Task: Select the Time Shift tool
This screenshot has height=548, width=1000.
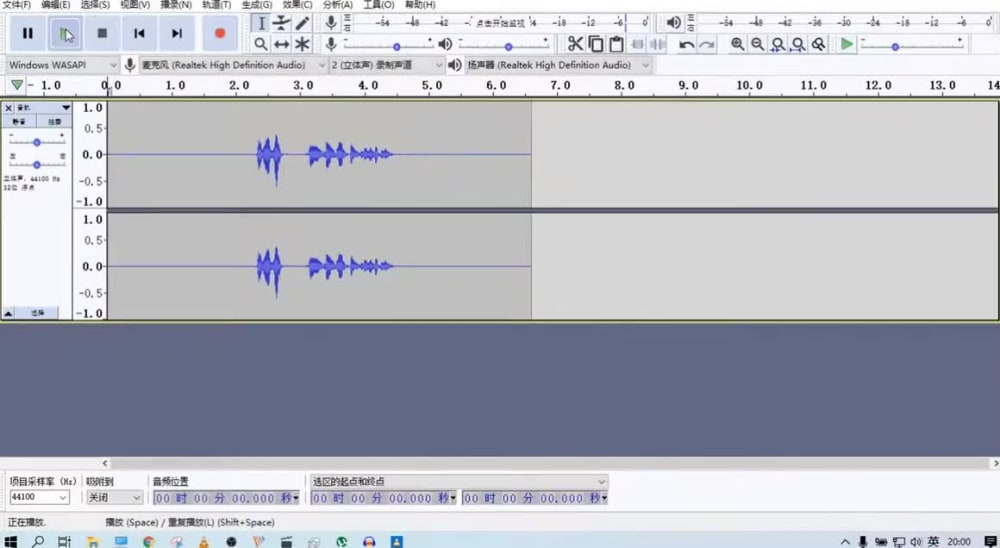Action: (x=281, y=44)
